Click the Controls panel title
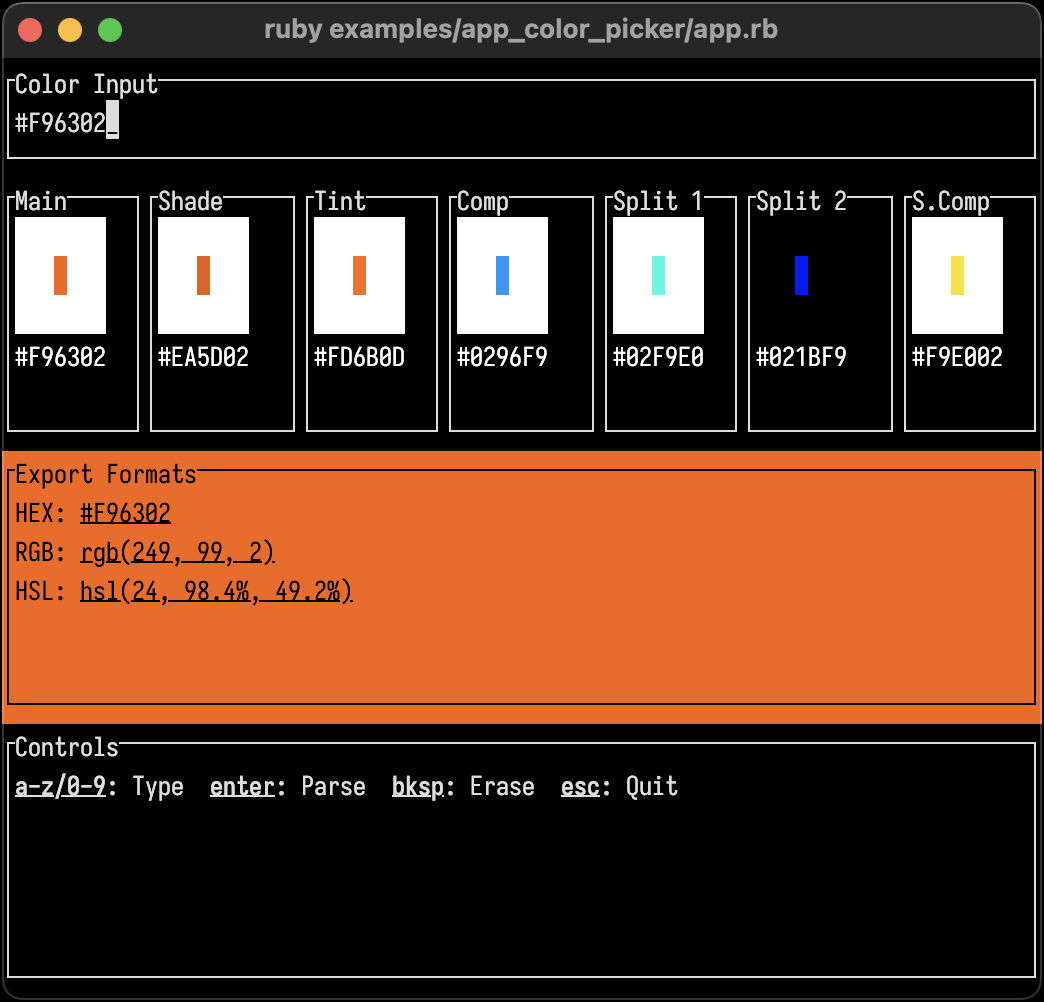The height and width of the screenshot is (1002, 1044). coord(67,748)
